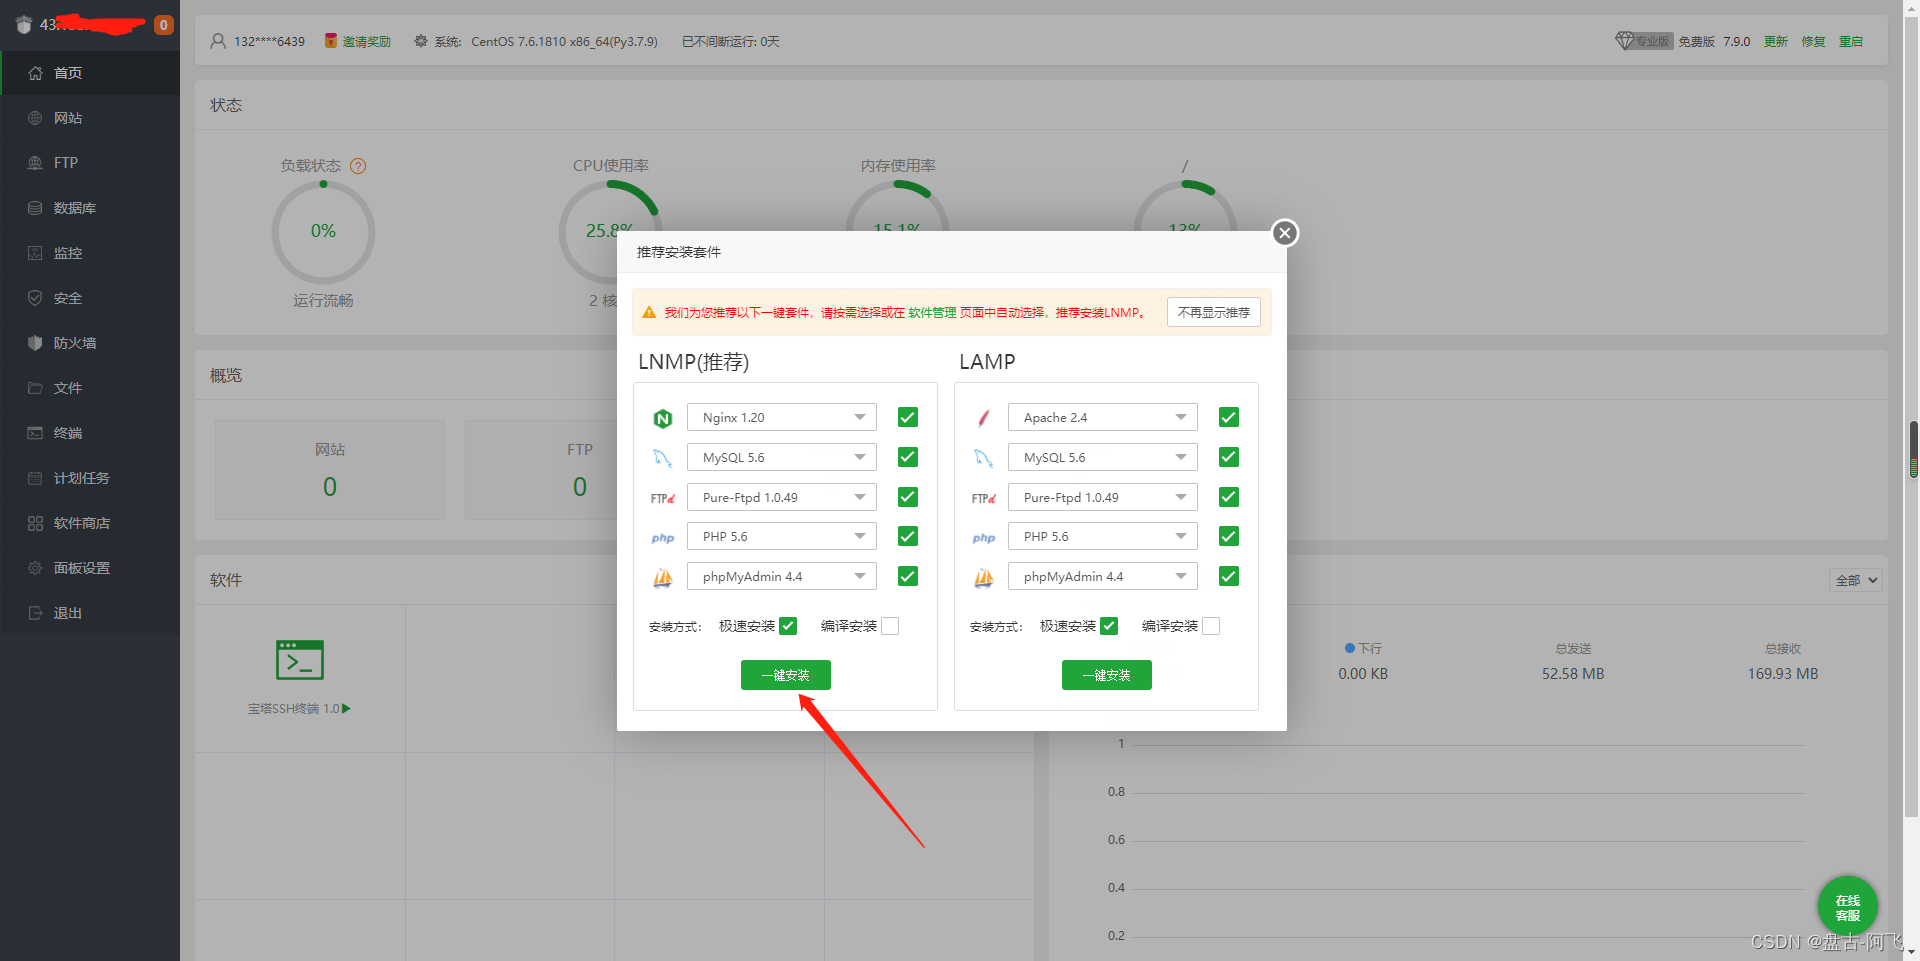Enable 编译安装 for LNMP

point(890,626)
